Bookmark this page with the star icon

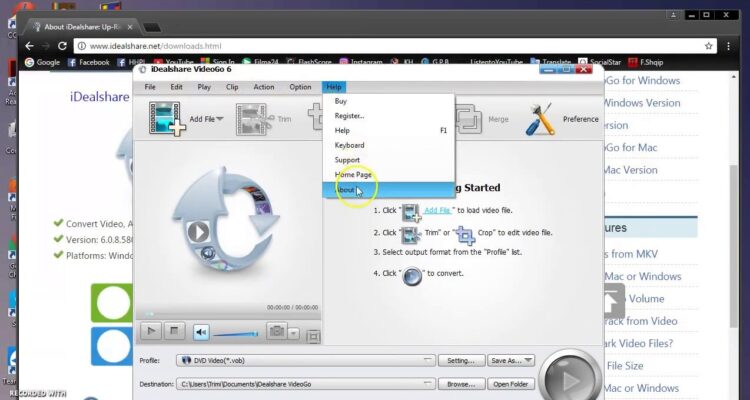coord(708,46)
